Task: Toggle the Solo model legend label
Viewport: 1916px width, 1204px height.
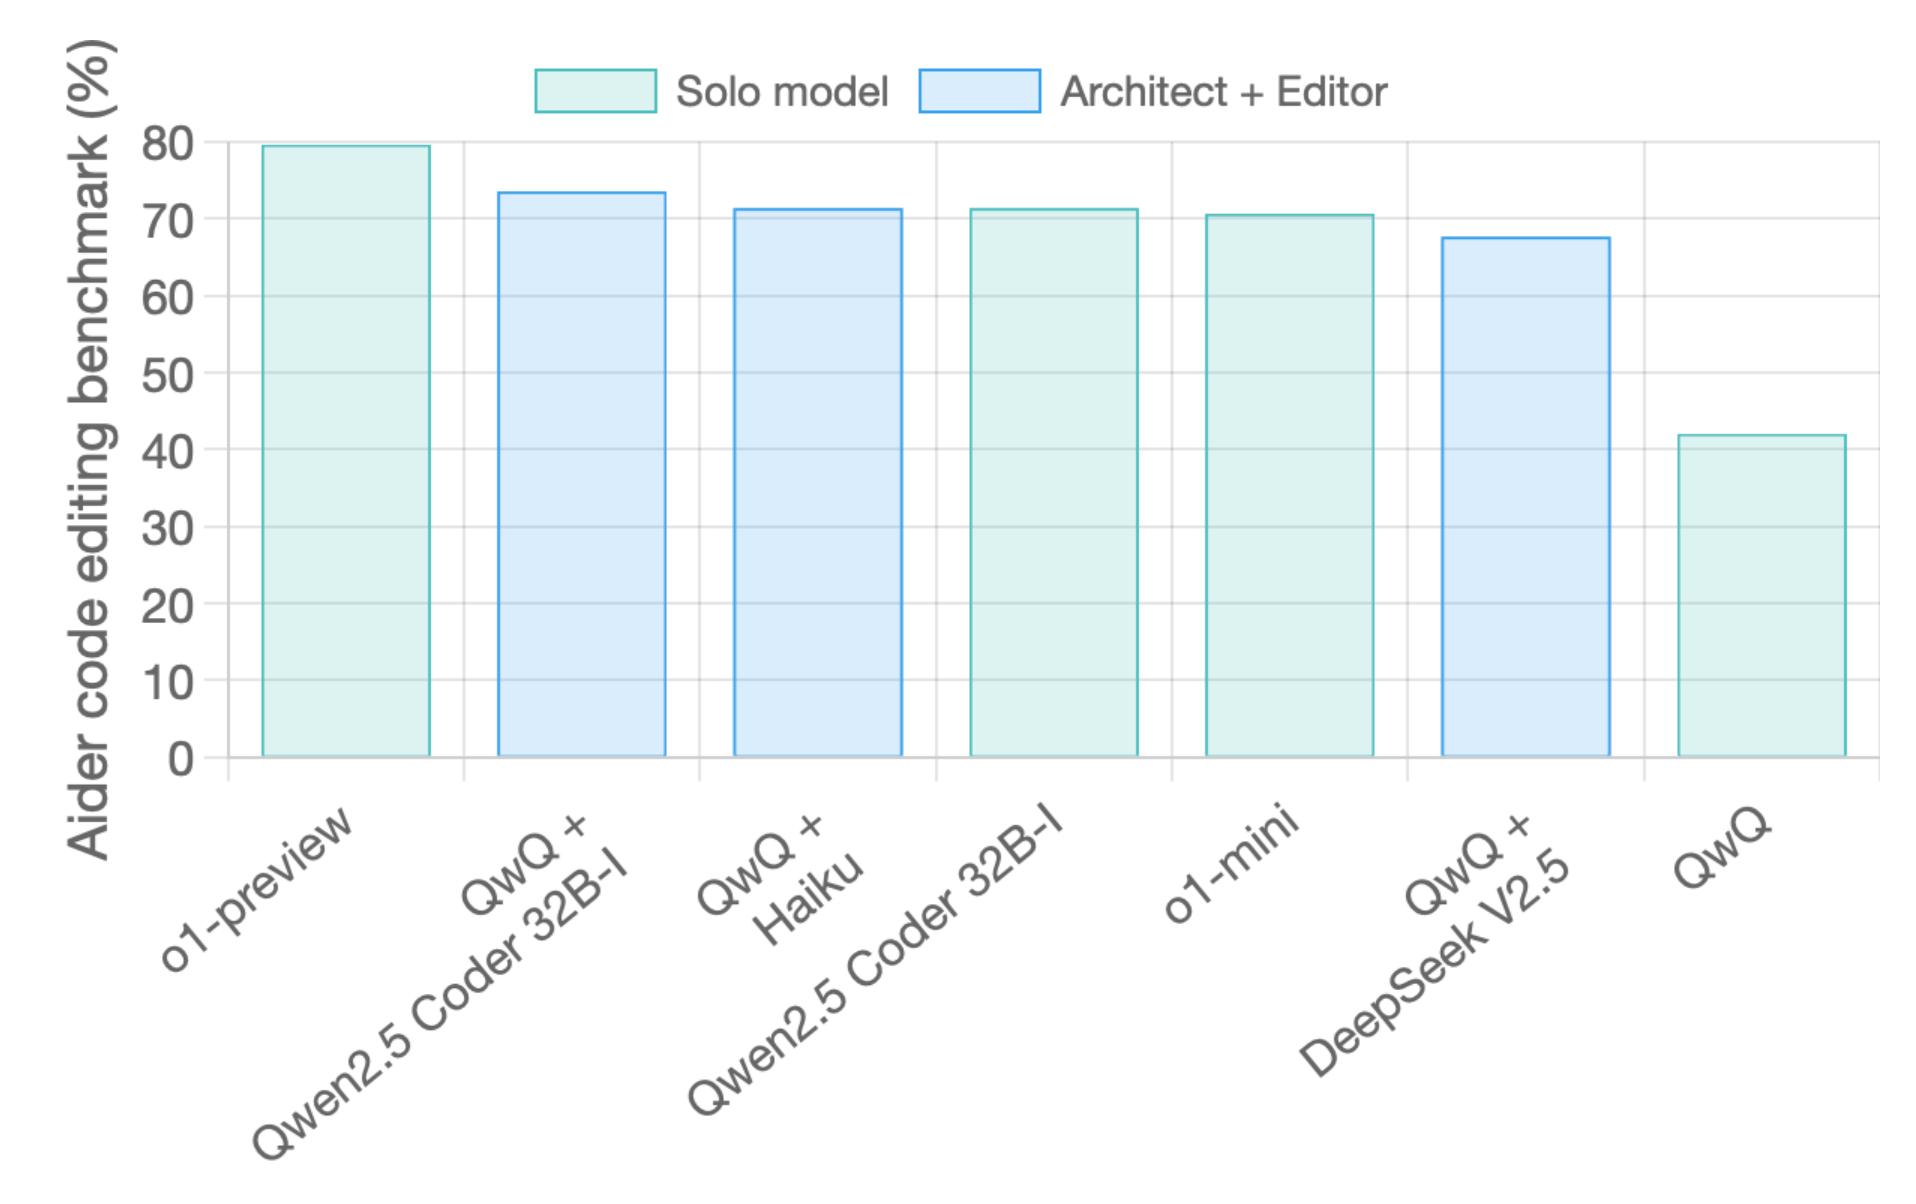Action: click(782, 92)
